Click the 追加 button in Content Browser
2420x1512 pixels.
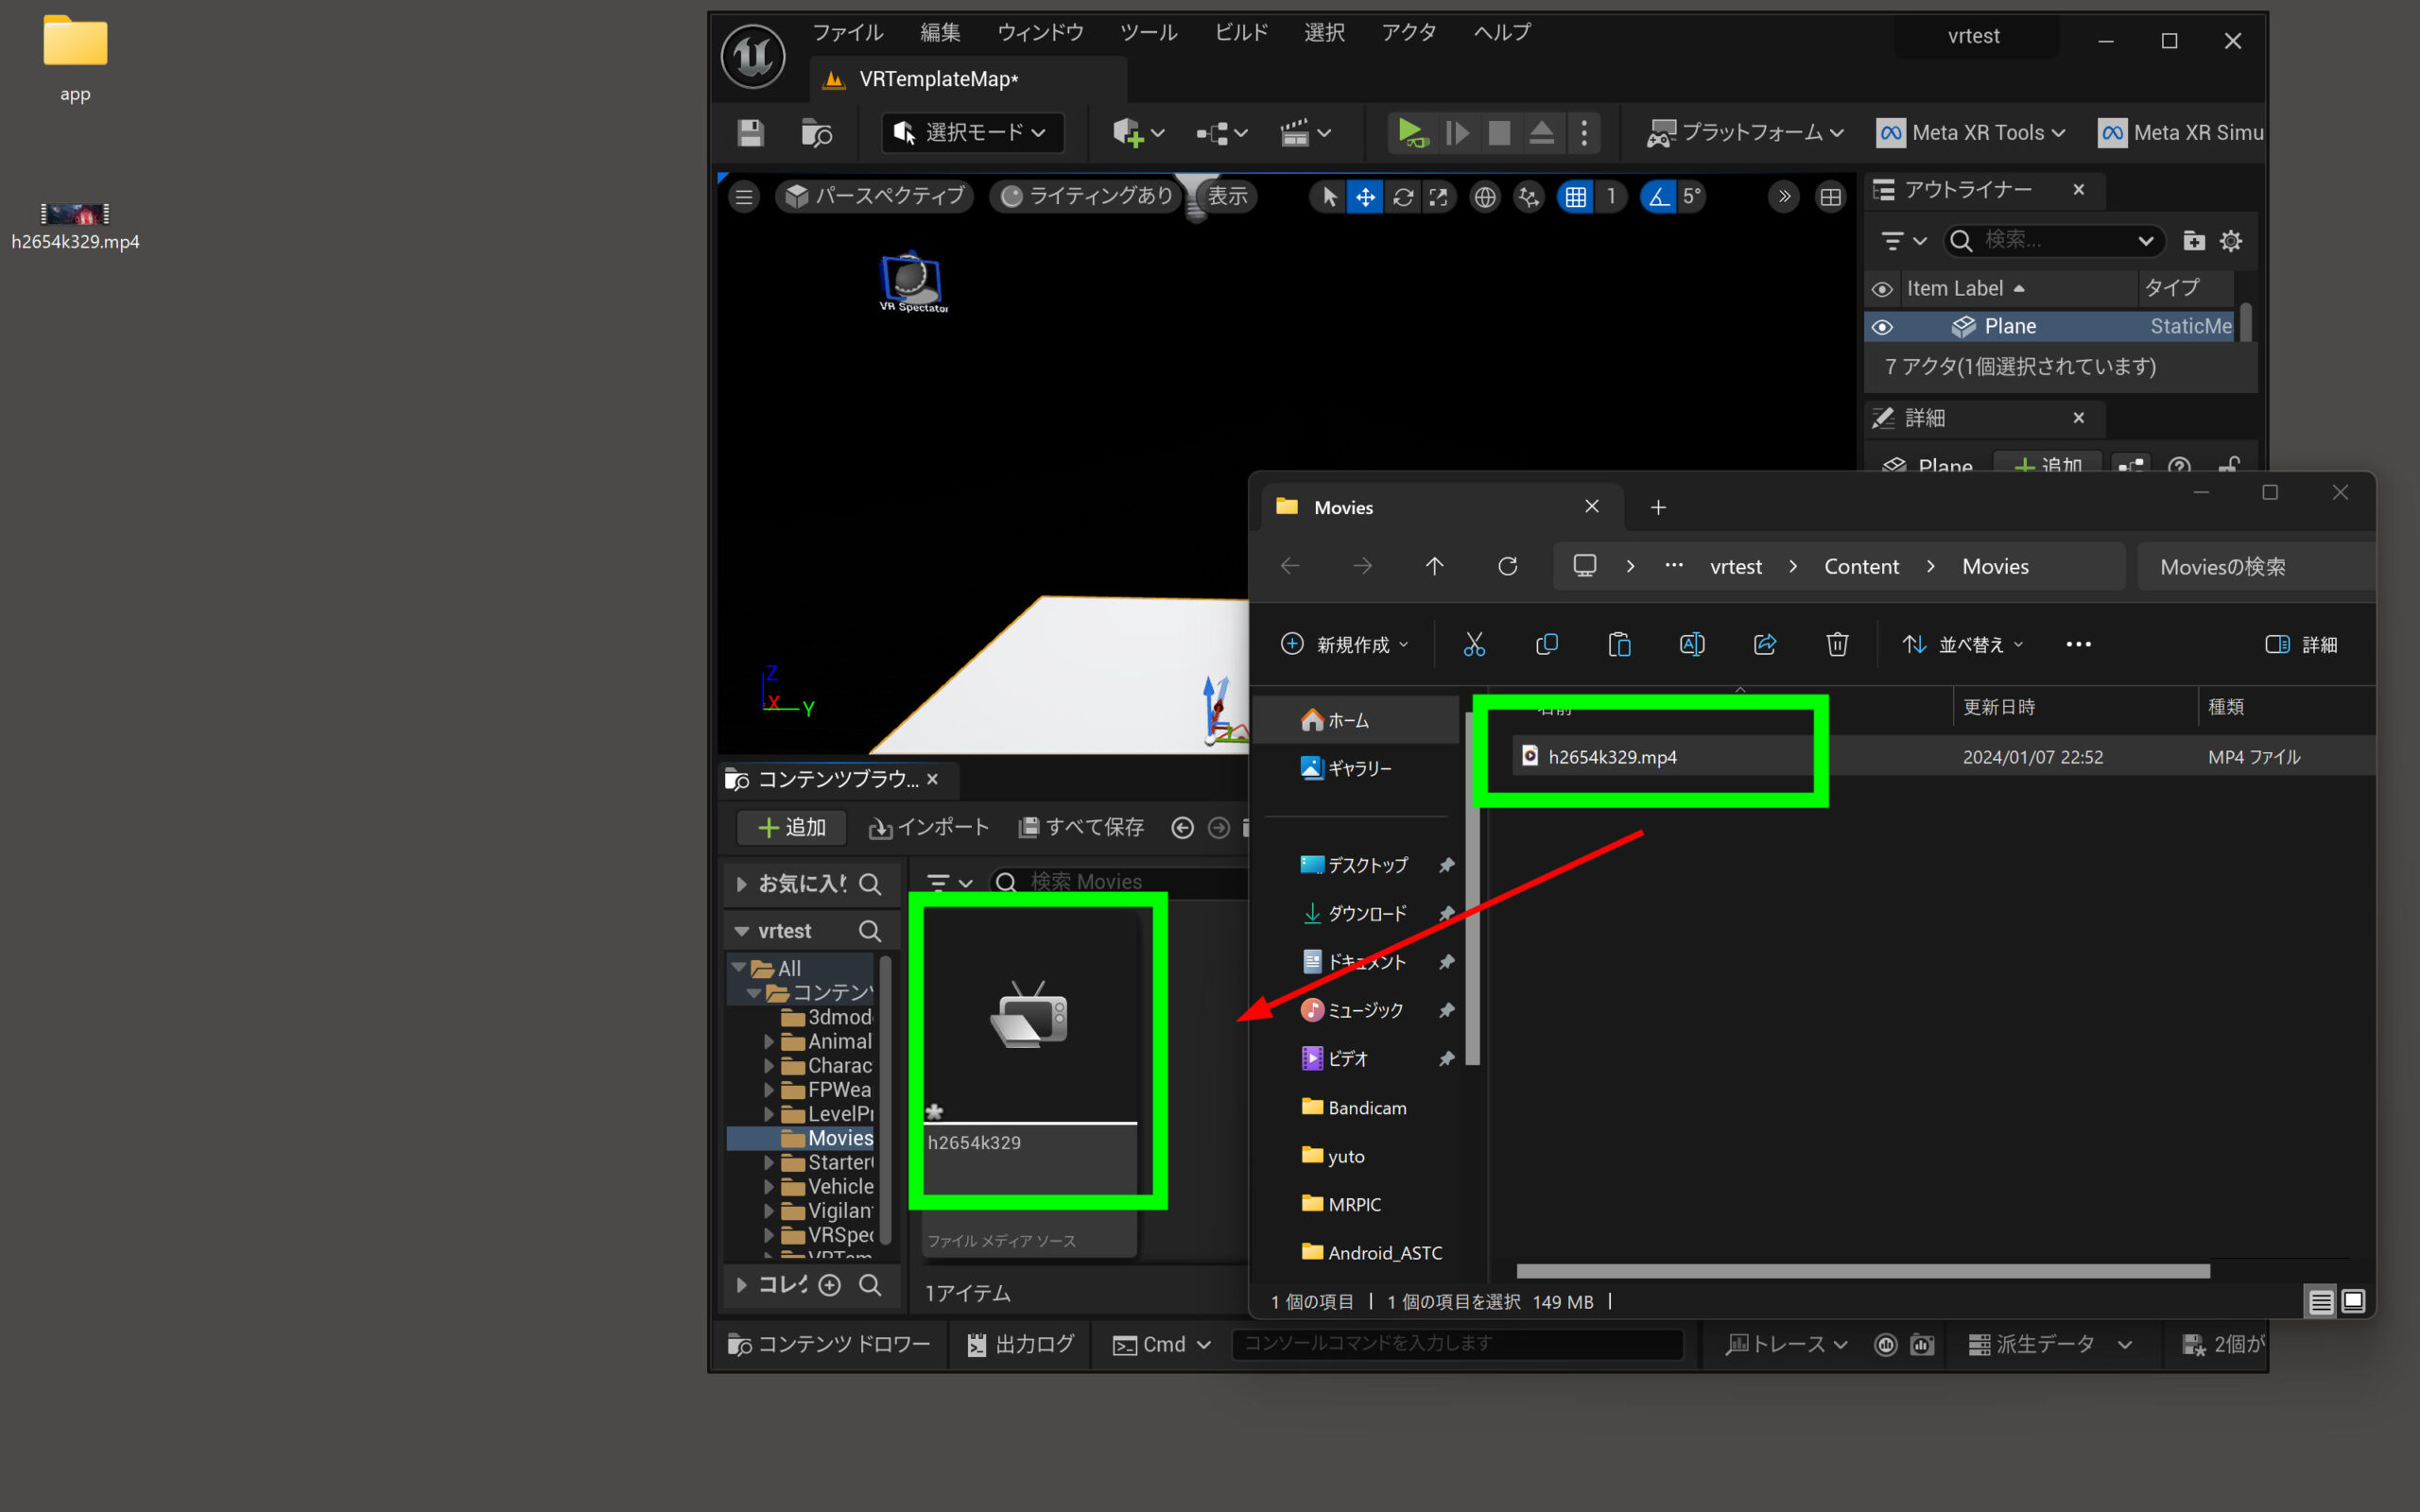[791, 827]
